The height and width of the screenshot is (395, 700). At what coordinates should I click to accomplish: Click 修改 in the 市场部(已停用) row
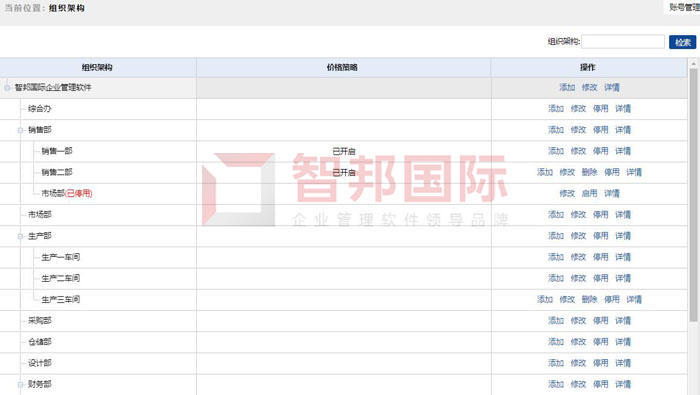point(567,193)
